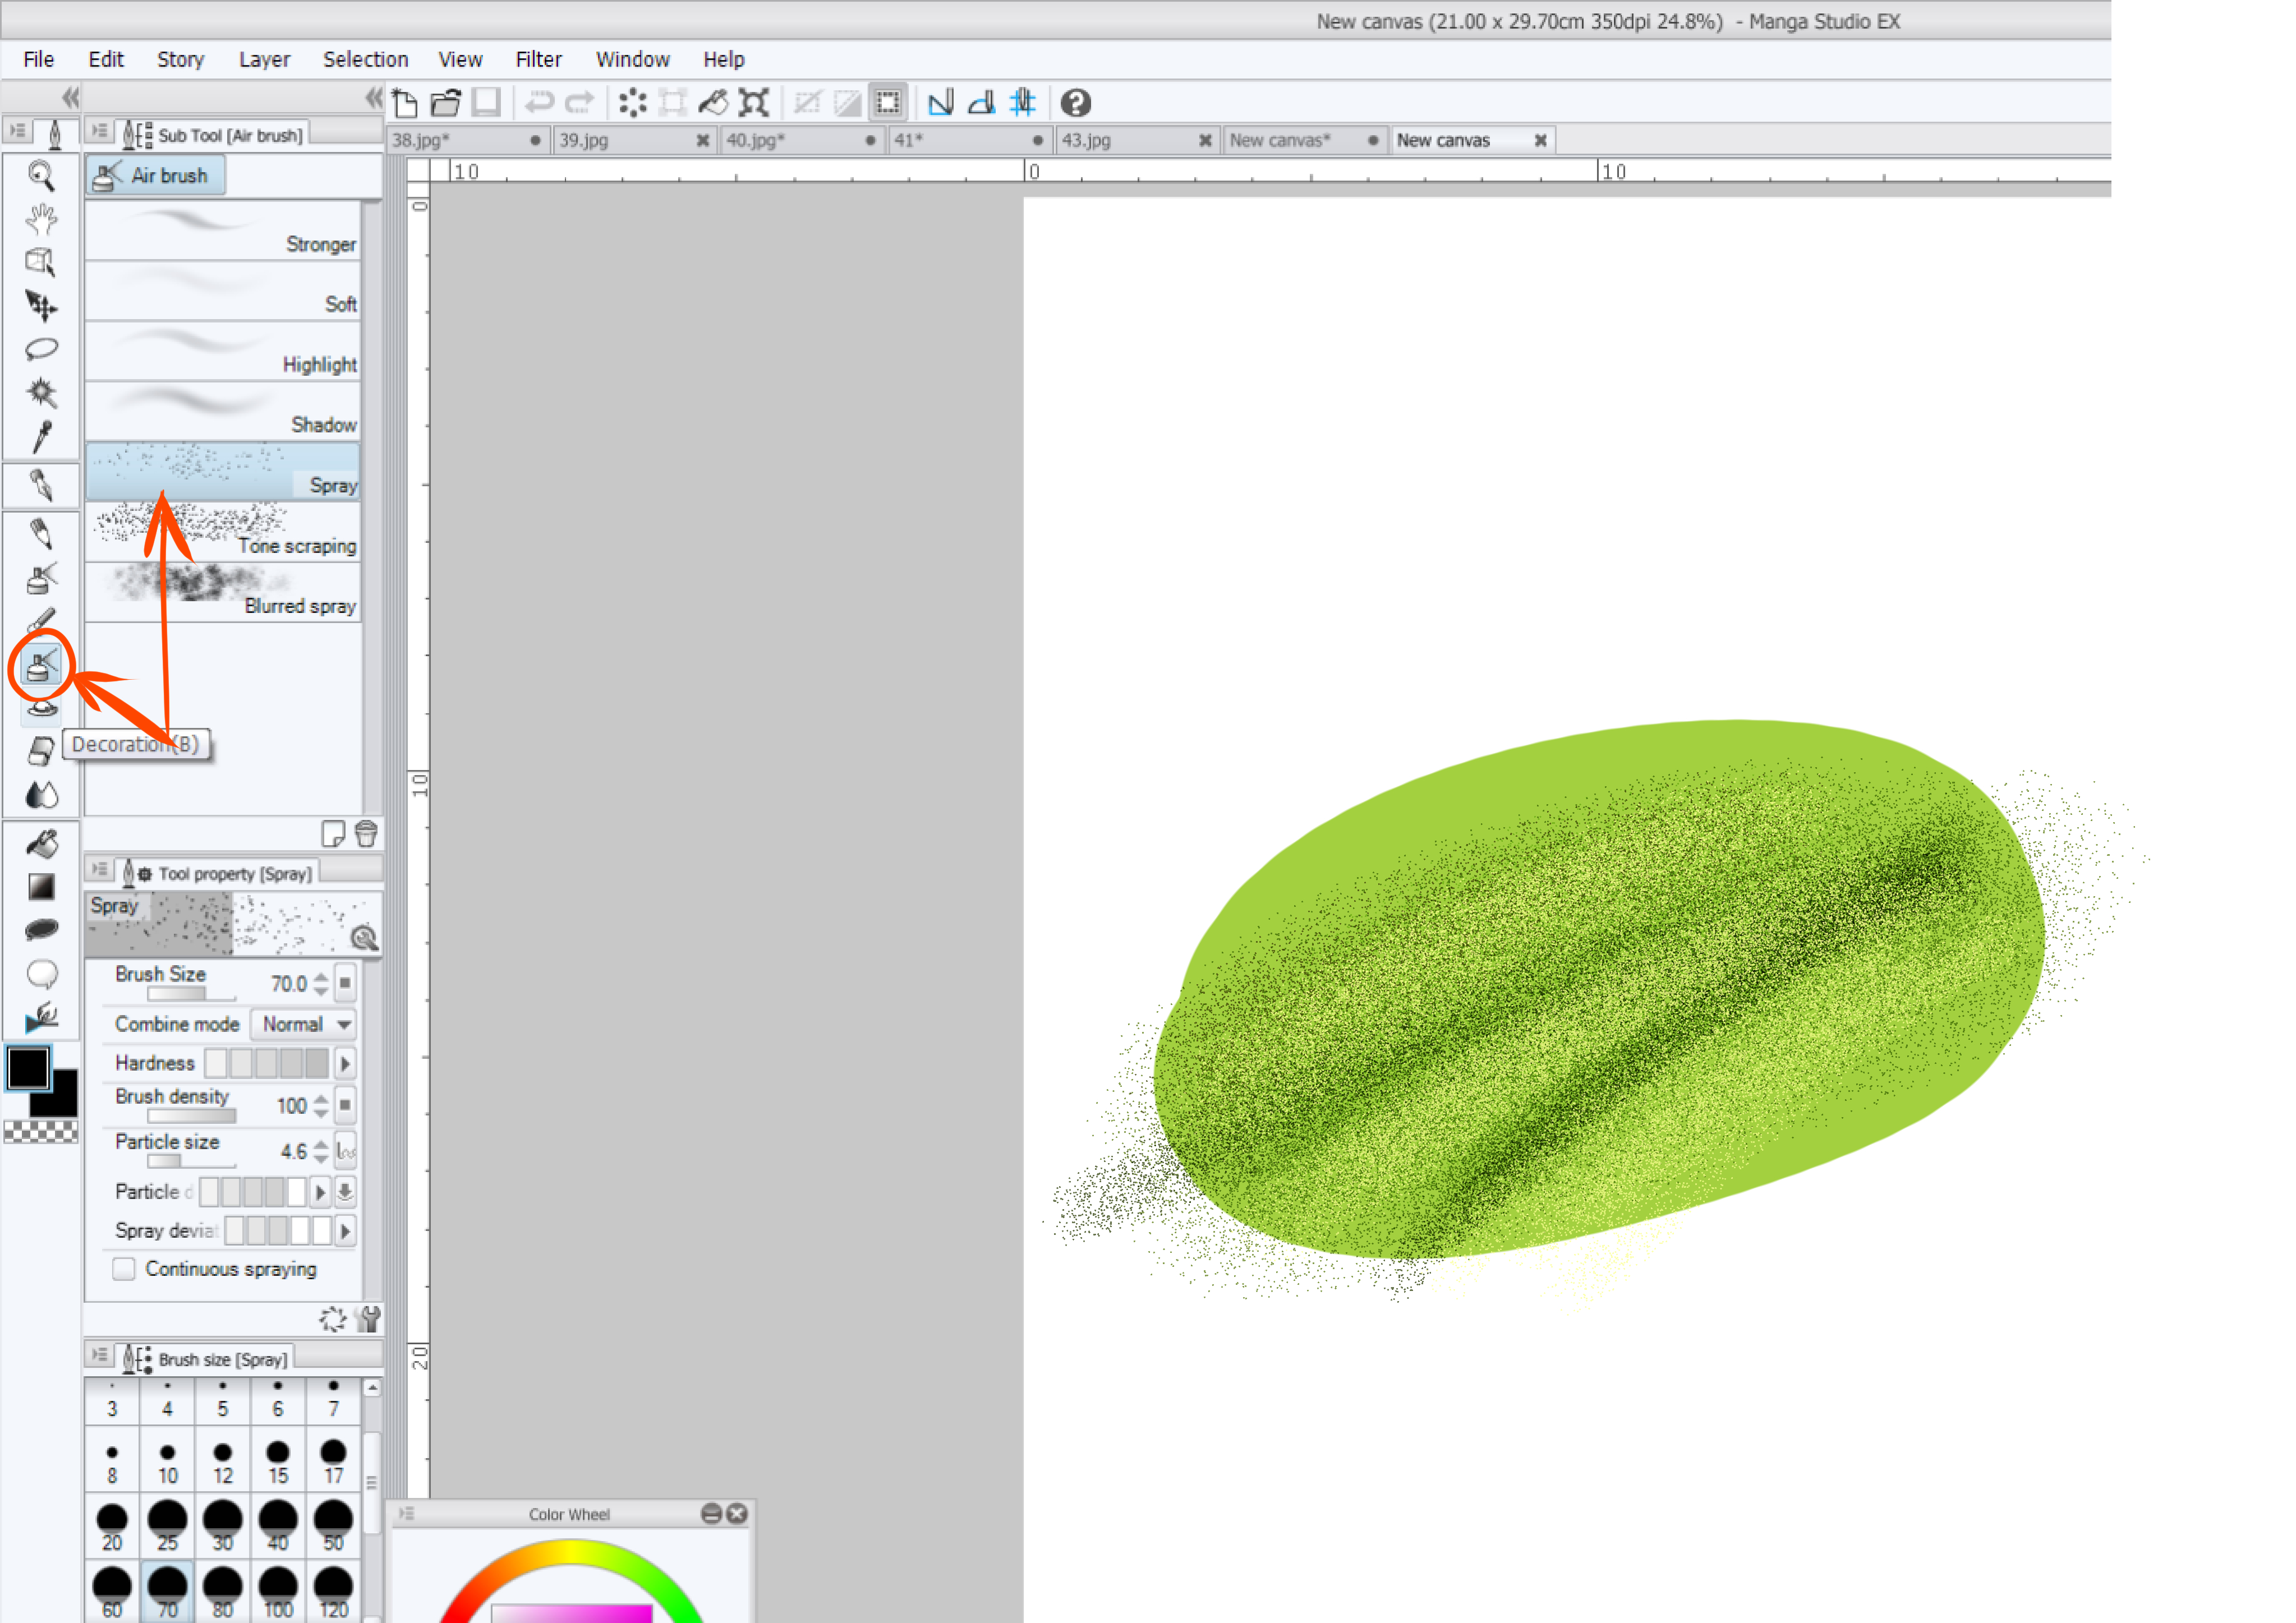Click the Undo arrow in toolbar
Screen dimensions: 2296x1623
click(539, 102)
